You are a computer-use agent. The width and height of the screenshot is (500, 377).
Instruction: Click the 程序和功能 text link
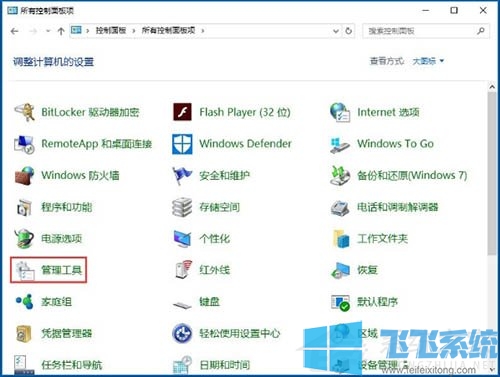[x=67, y=207]
